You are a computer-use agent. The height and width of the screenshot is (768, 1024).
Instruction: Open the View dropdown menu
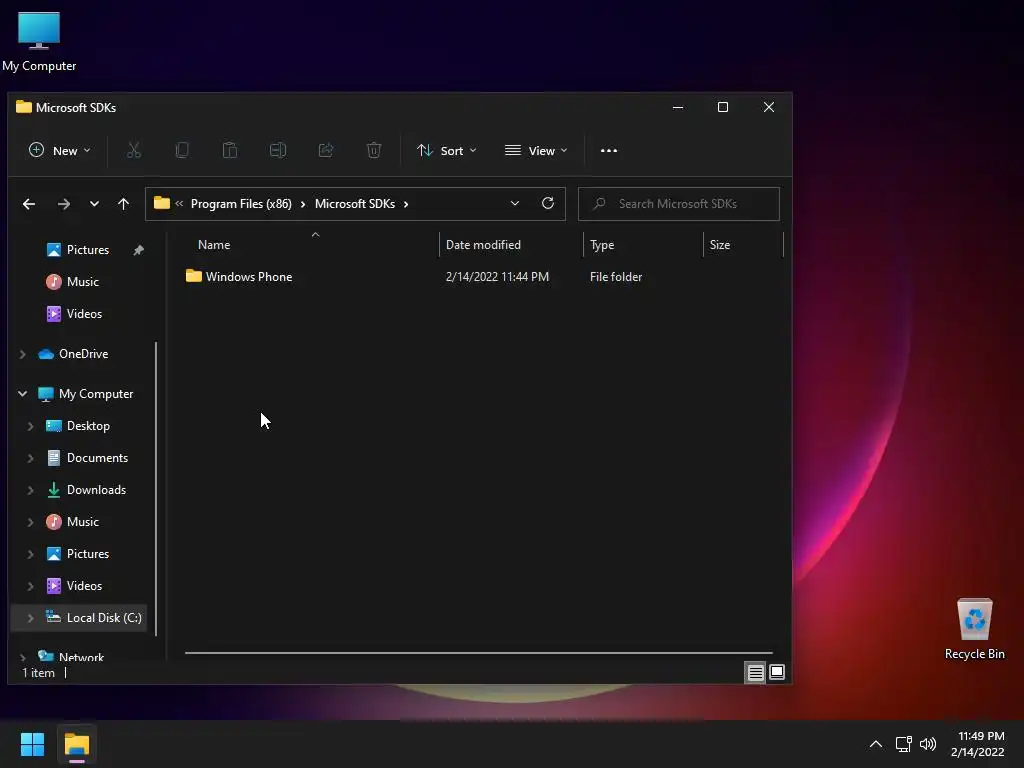536,151
